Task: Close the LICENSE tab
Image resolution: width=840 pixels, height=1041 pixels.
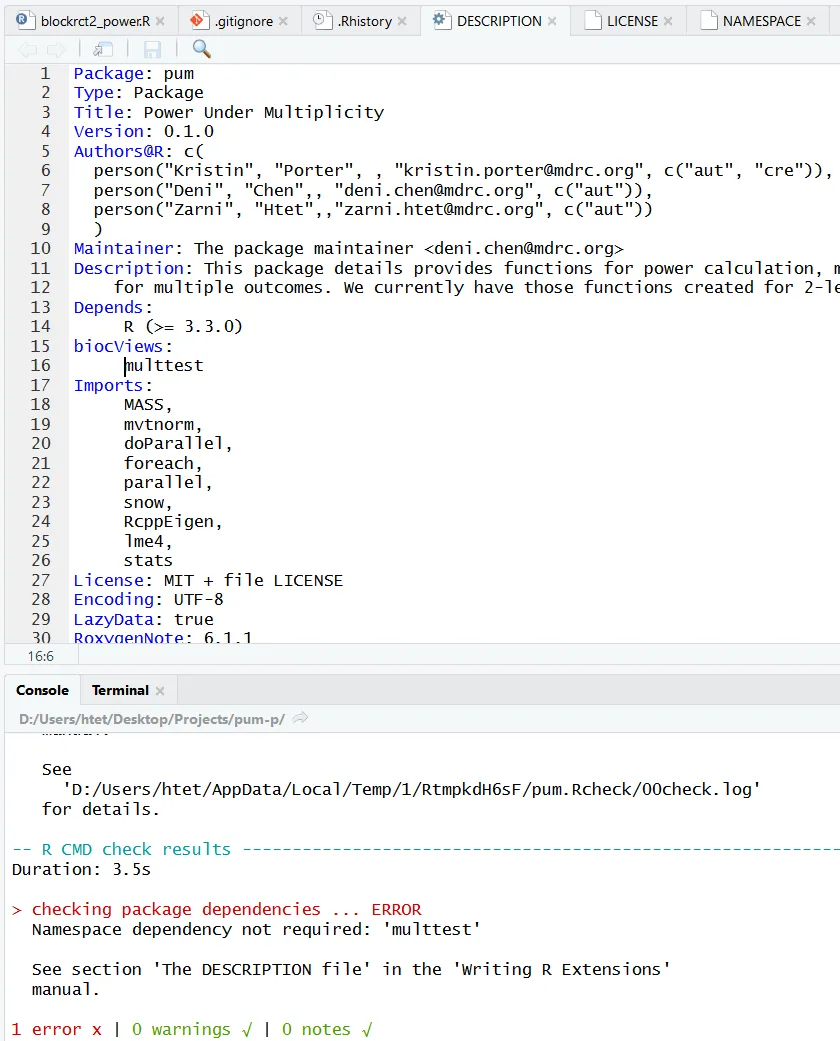Action: (668, 21)
